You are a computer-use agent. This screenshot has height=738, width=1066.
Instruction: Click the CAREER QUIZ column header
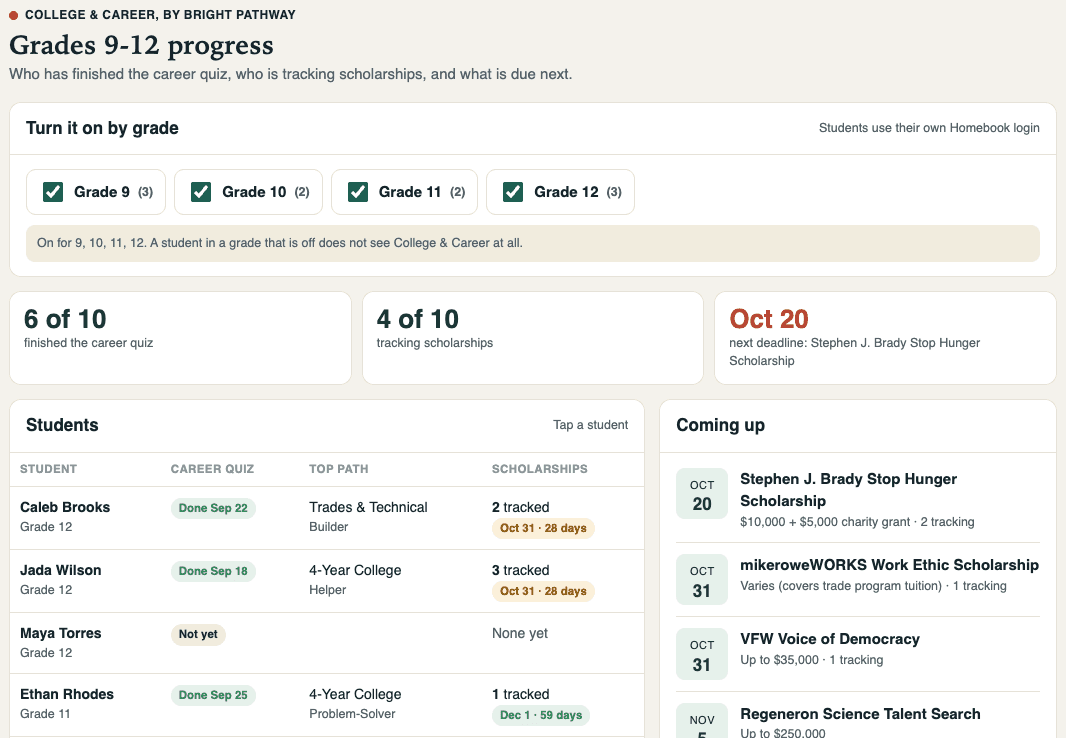[x=212, y=469]
